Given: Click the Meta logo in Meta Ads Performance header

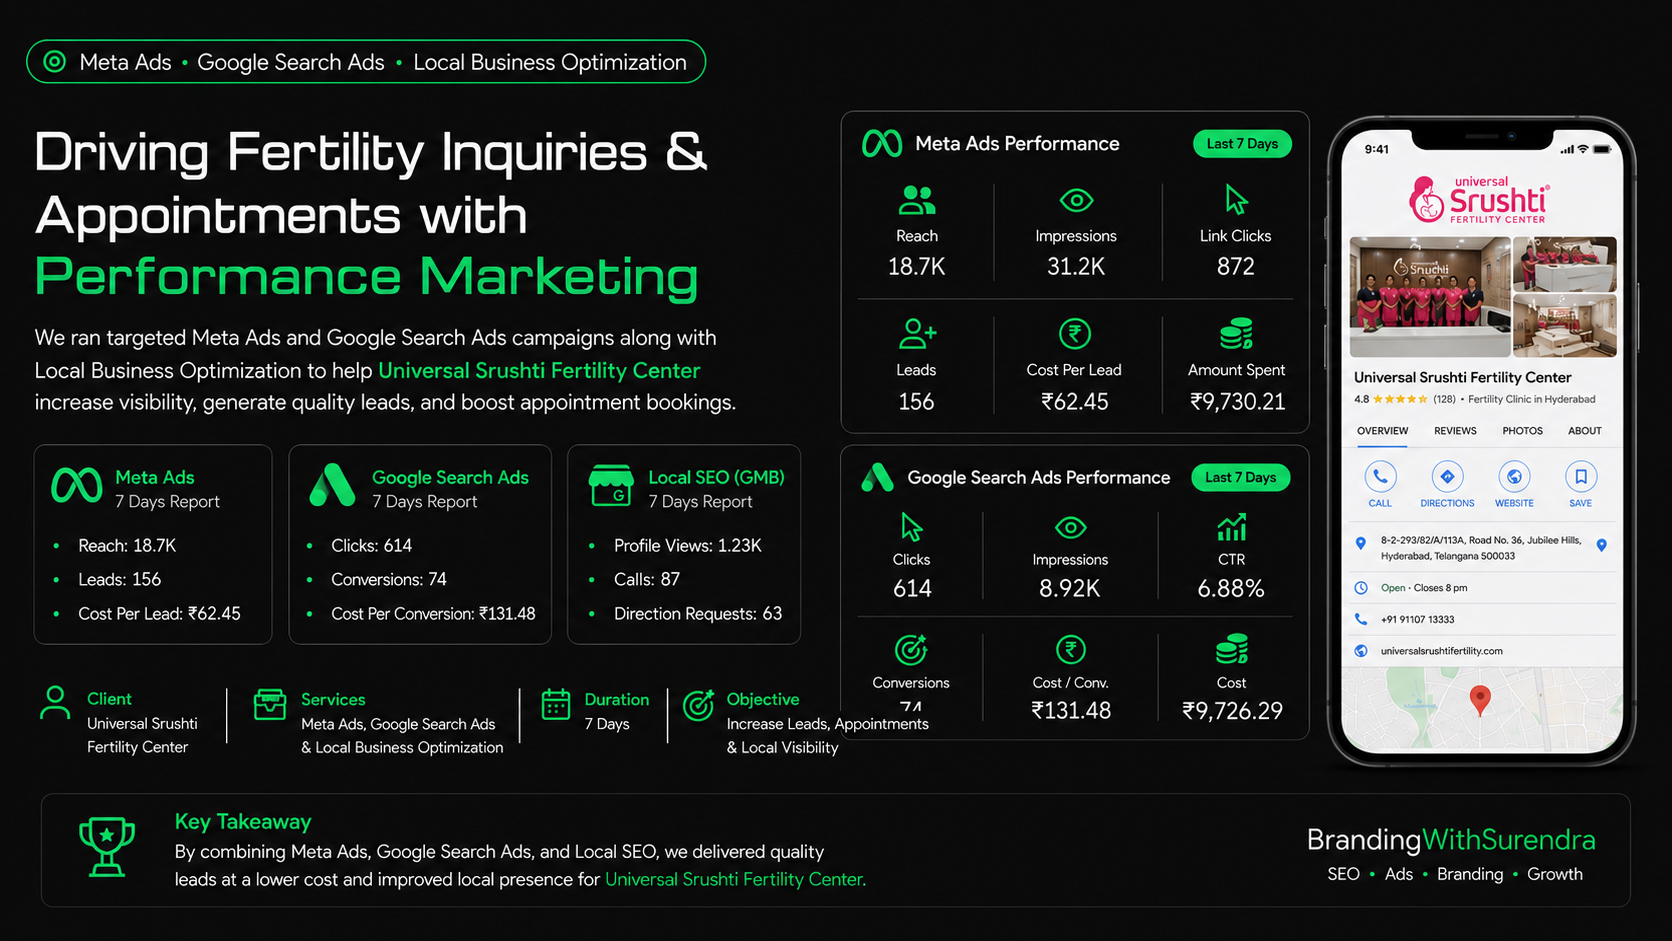Looking at the screenshot, I should pos(882,144).
